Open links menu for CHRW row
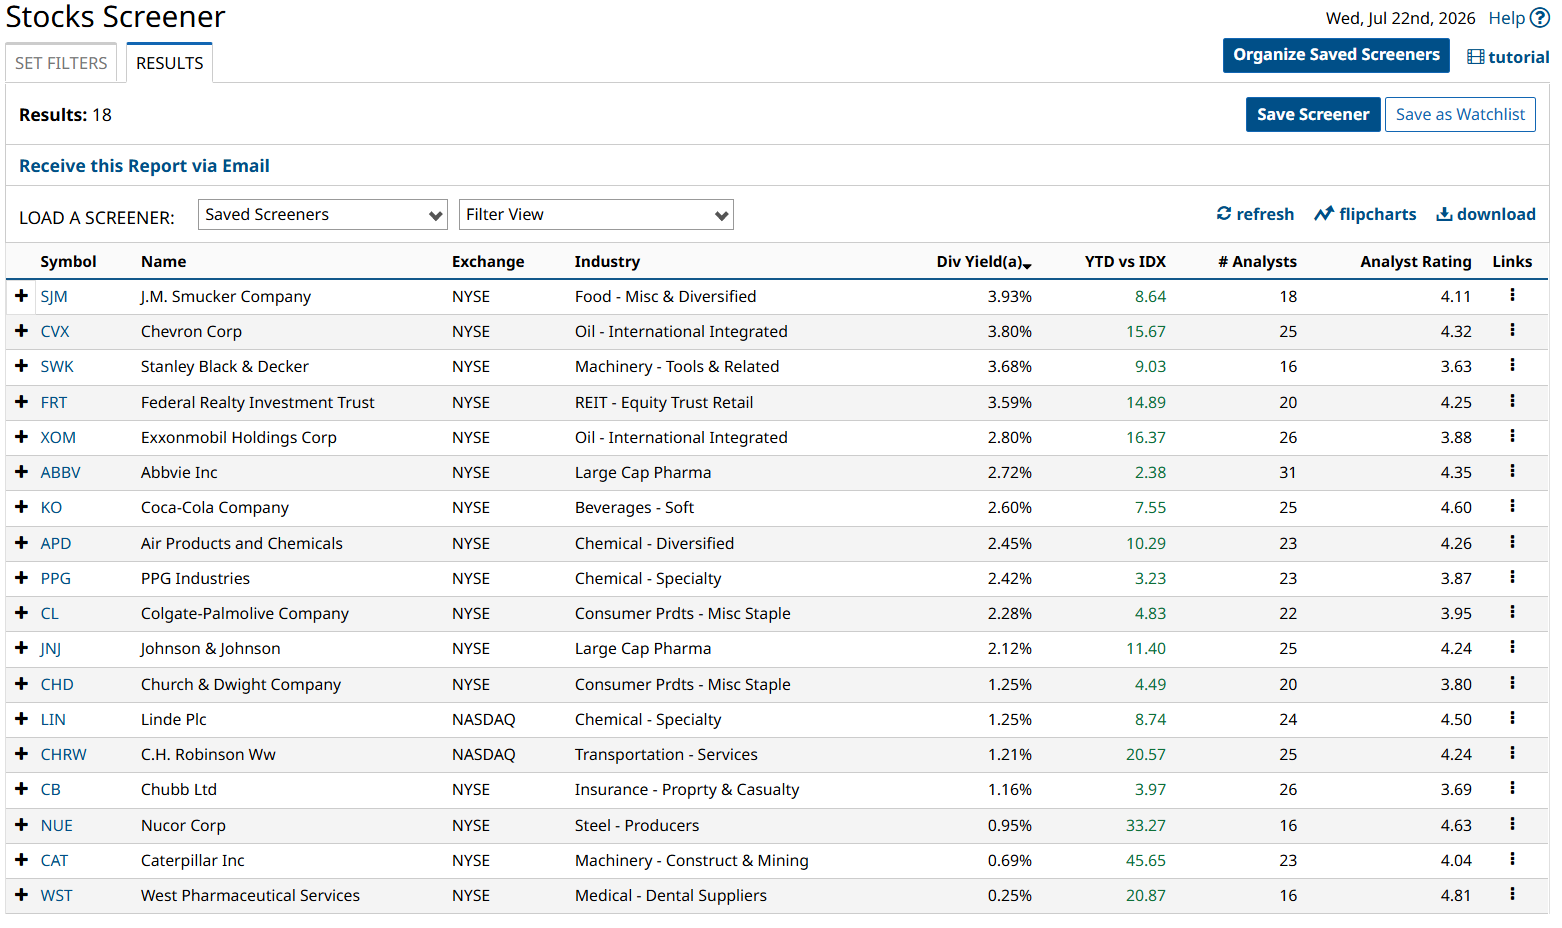 pyautogui.click(x=1512, y=753)
